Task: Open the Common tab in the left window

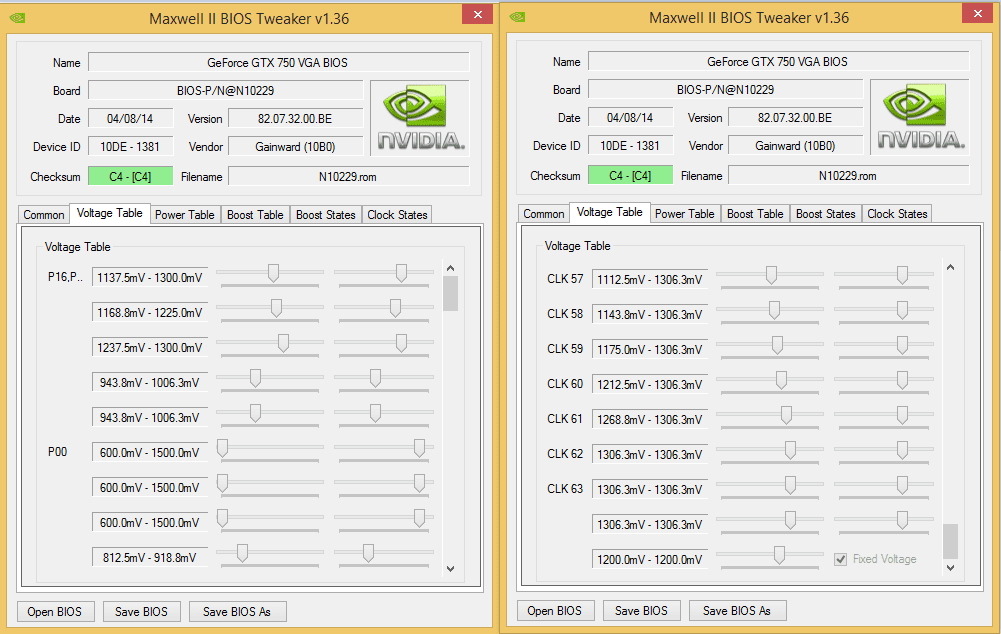Action: (43, 215)
